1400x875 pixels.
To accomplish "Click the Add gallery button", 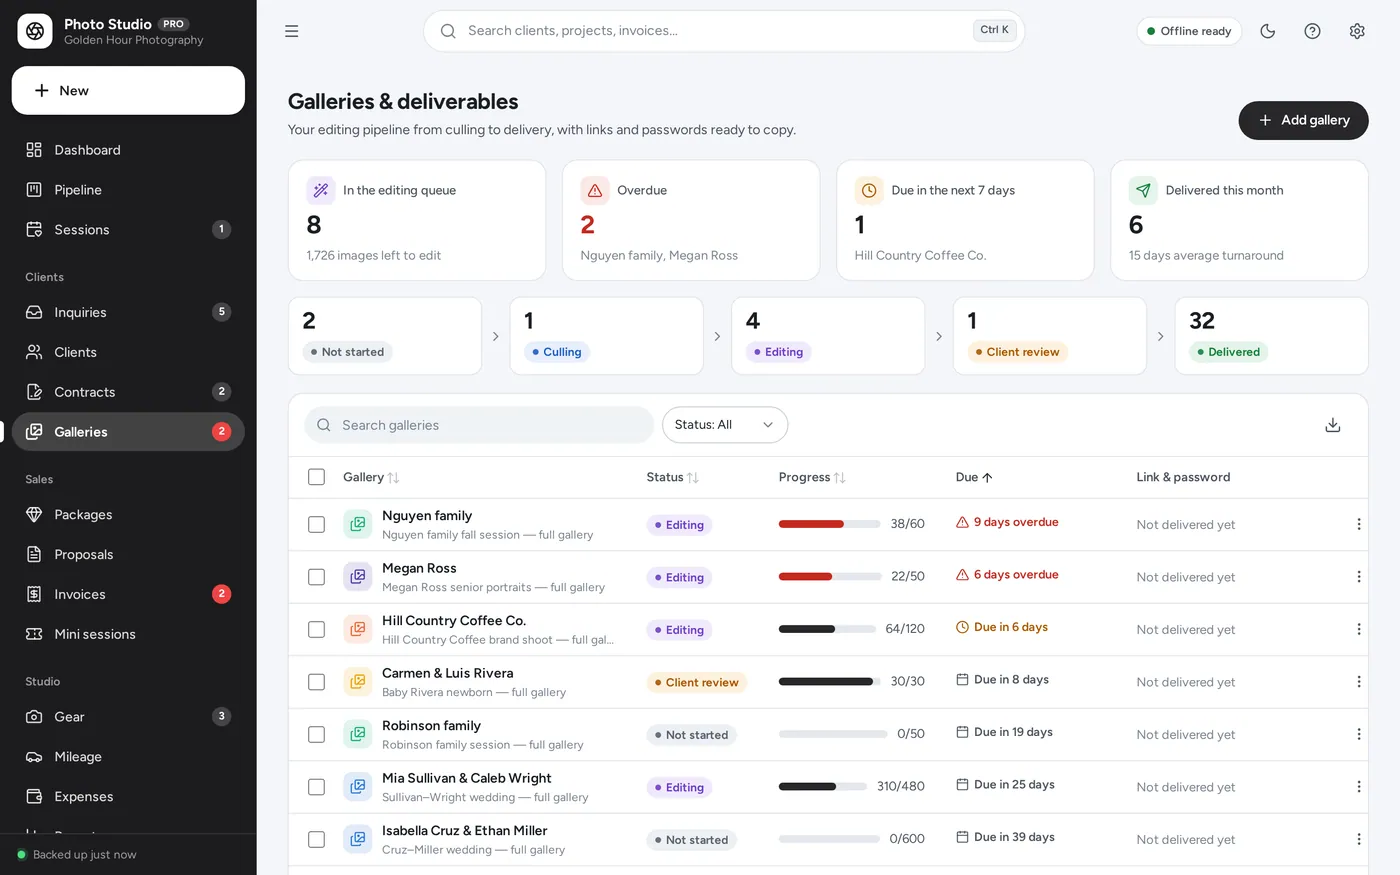I will tap(1303, 120).
